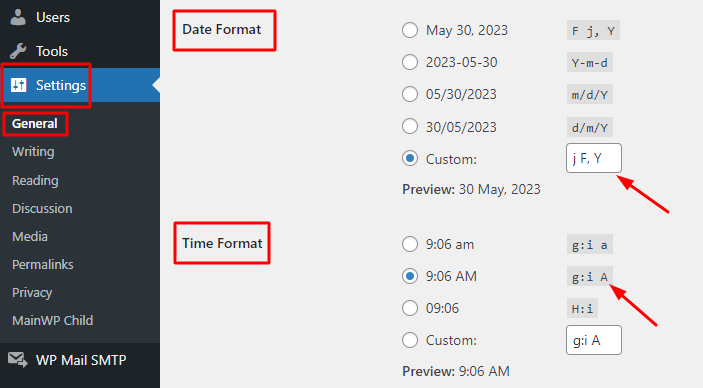Choose the 2023-05-30 date format option
The width and height of the screenshot is (703, 388).
[x=410, y=62]
